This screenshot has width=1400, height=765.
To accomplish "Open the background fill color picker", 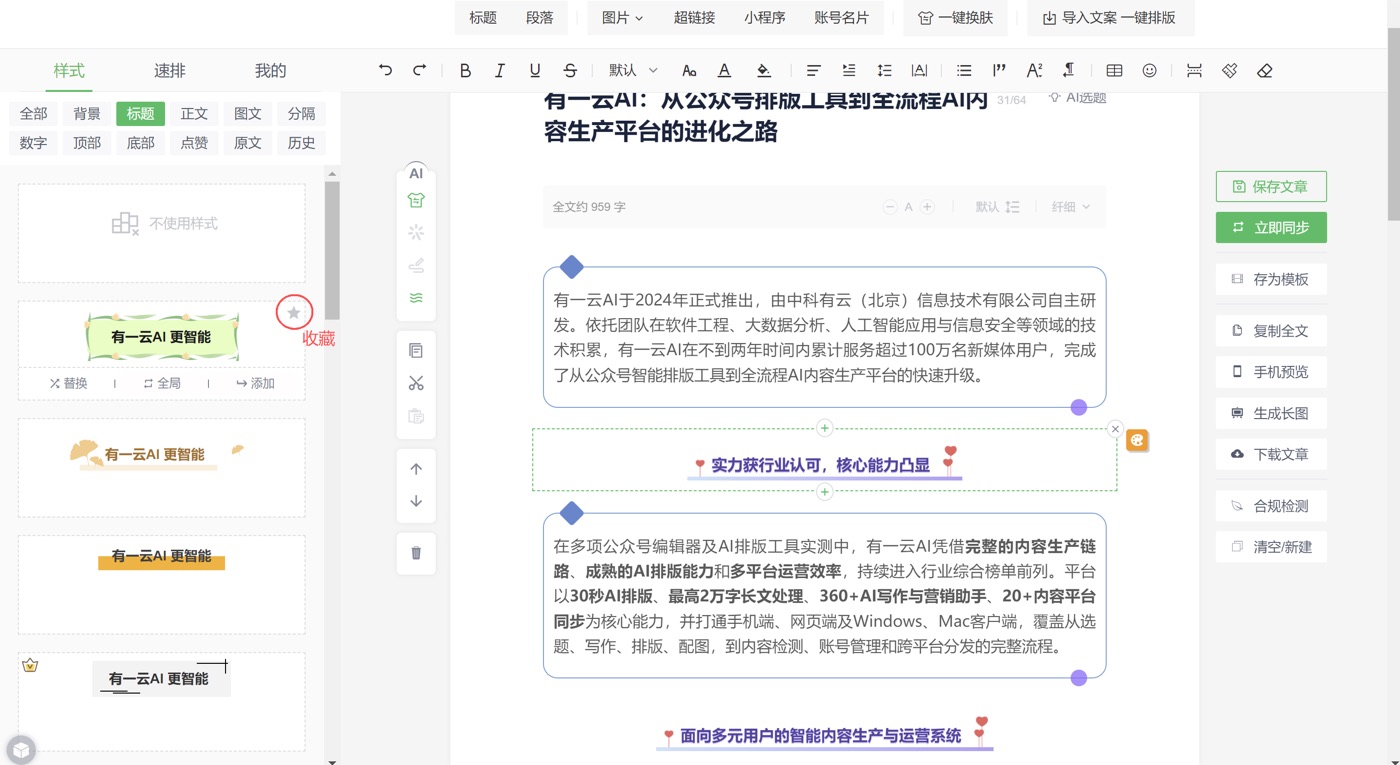I will (764, 70).
